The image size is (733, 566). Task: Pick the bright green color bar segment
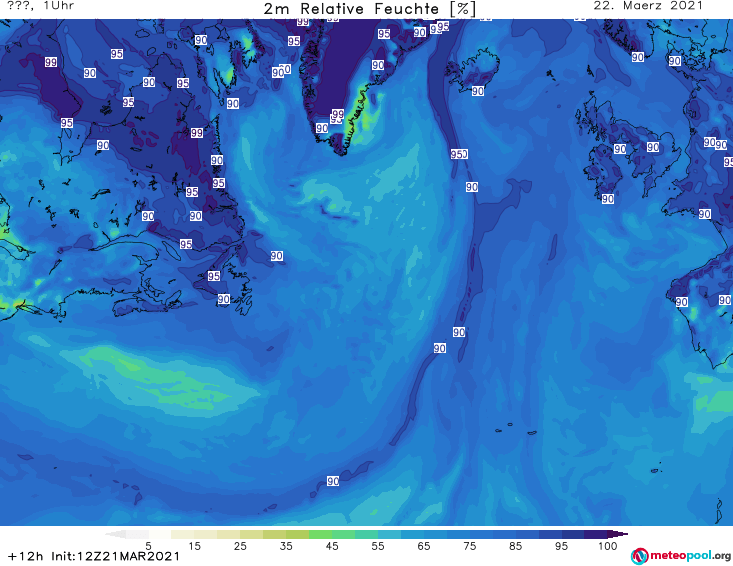[320, 534]
